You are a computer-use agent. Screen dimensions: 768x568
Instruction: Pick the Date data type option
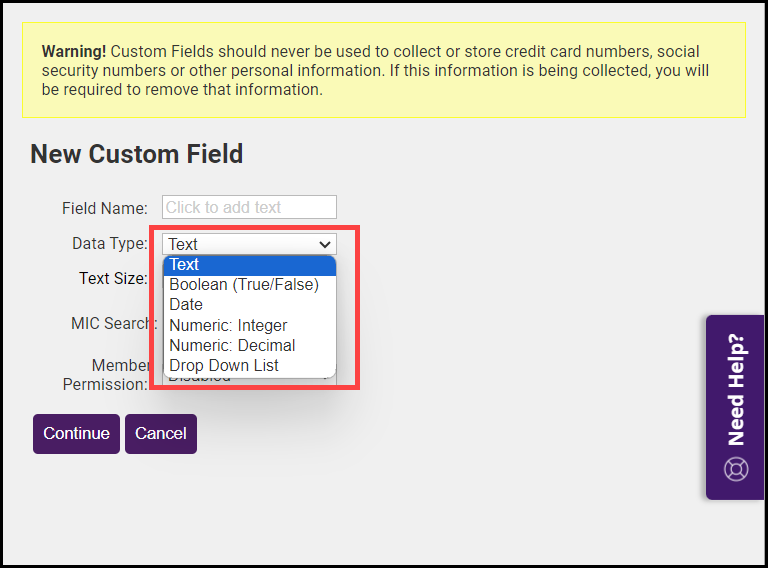click(186, 305)
